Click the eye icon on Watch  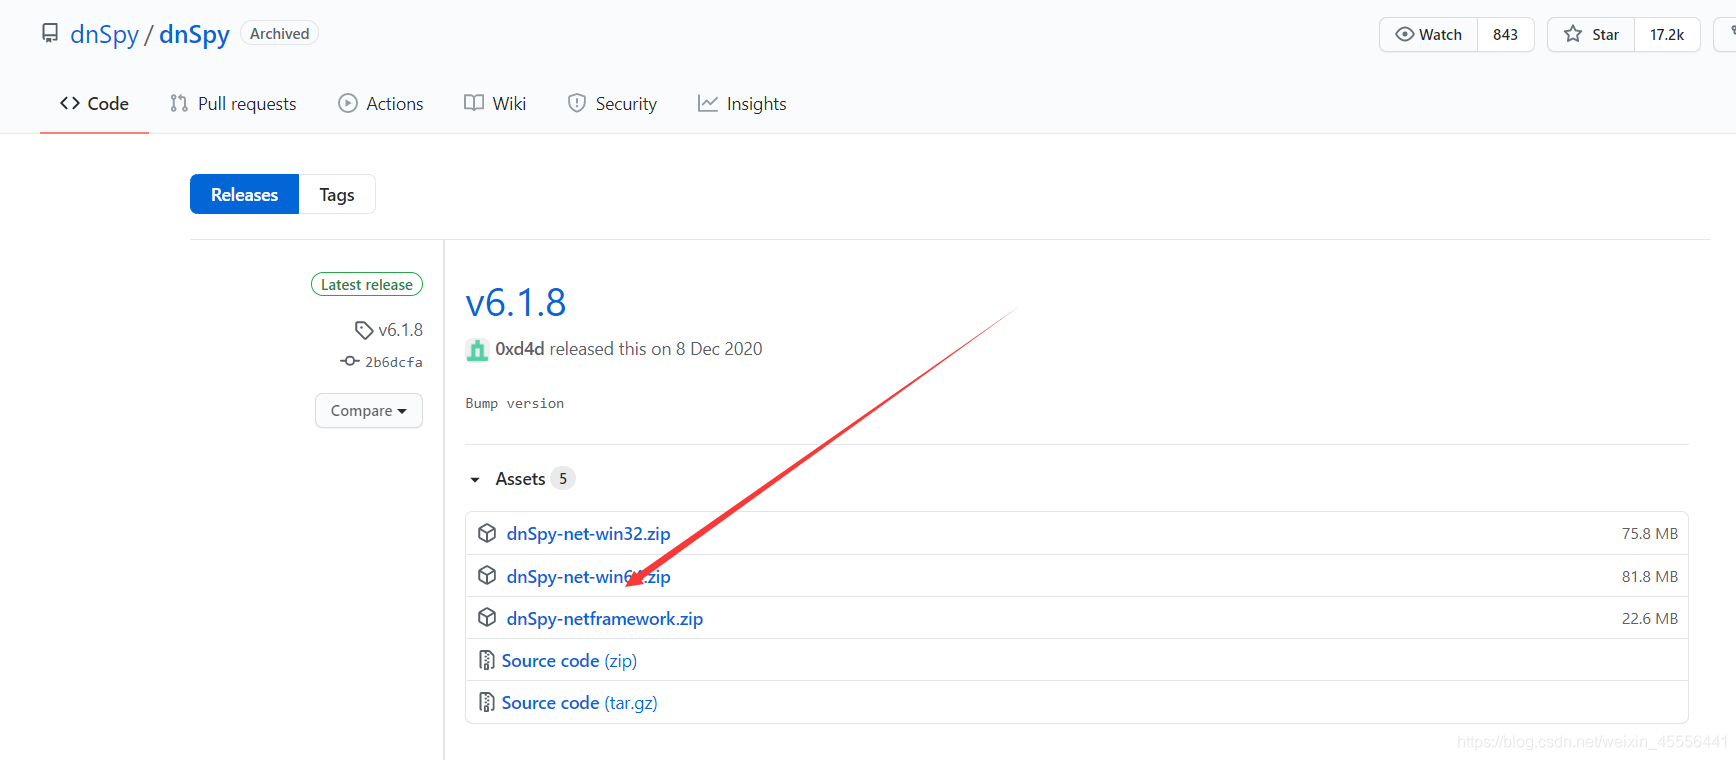[x=1405, y=34]
